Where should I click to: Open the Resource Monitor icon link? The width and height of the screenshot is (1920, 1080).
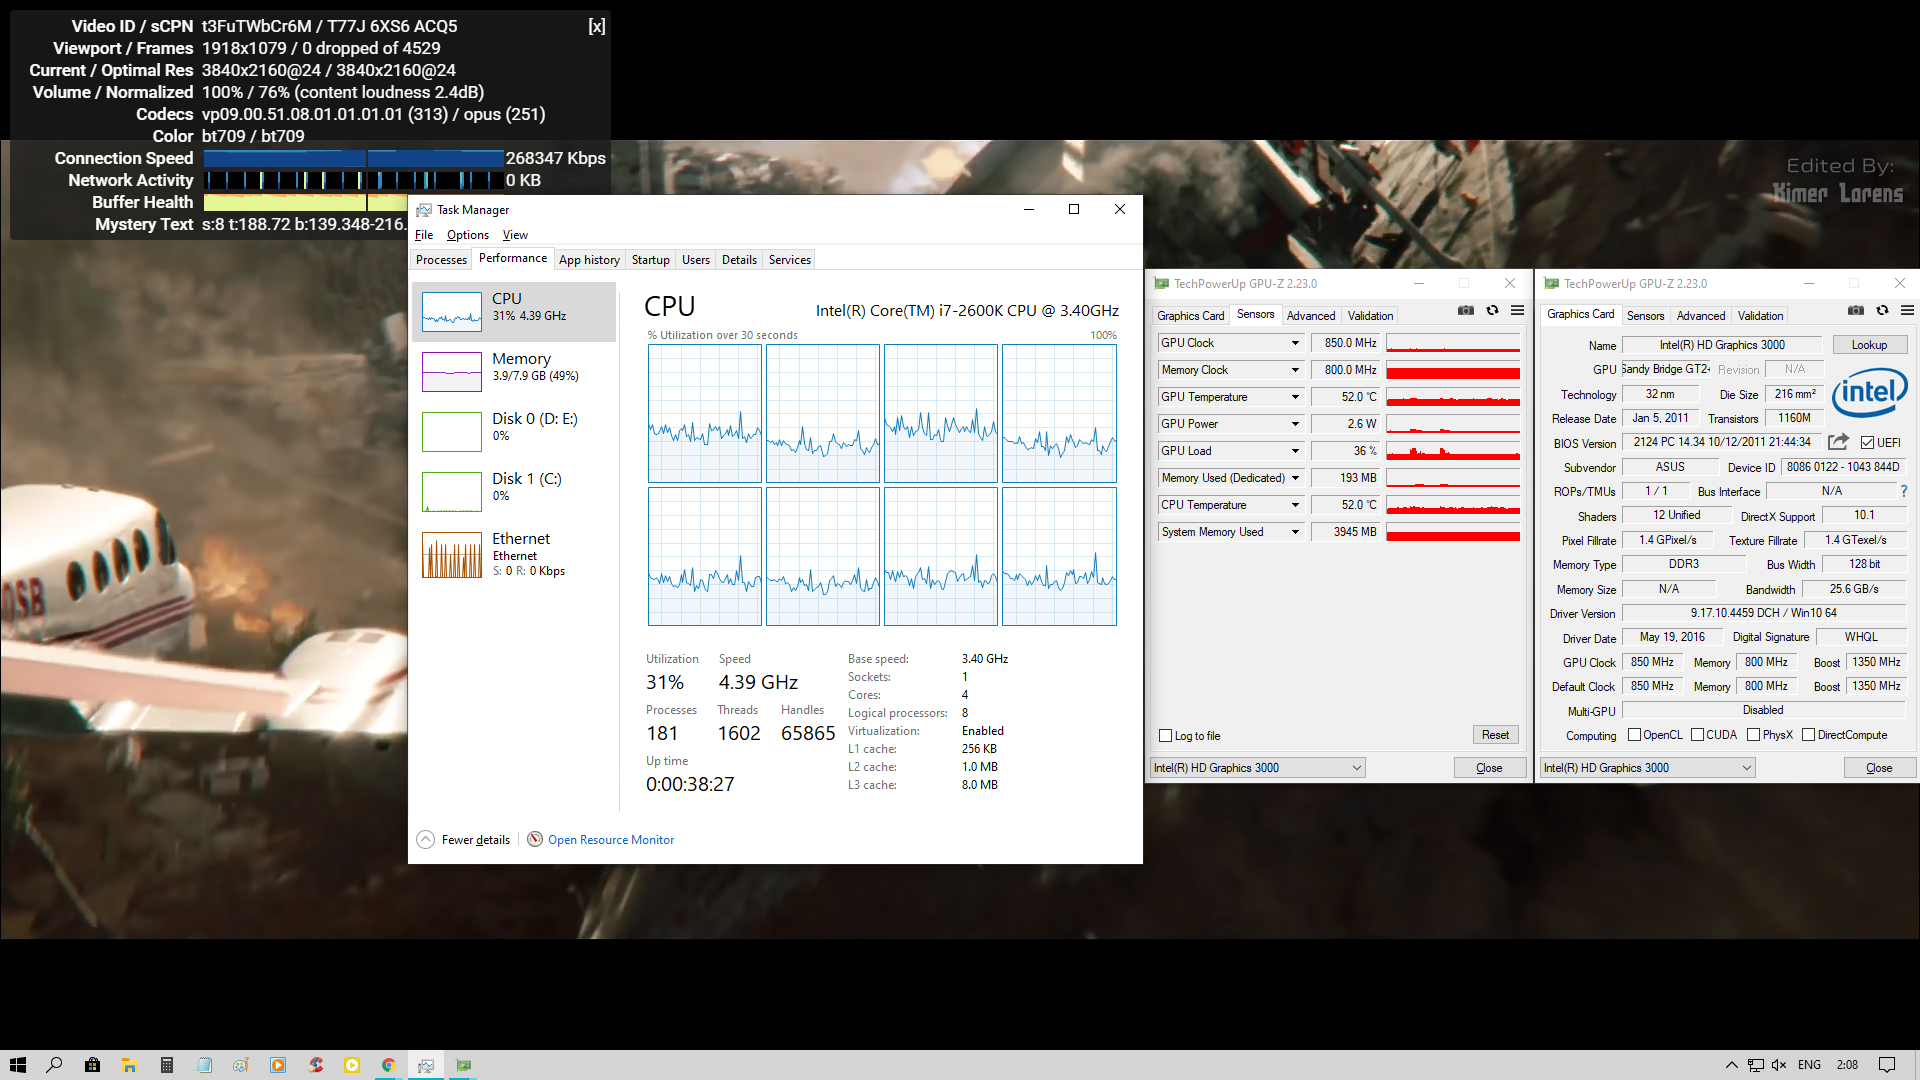(535, 840)
